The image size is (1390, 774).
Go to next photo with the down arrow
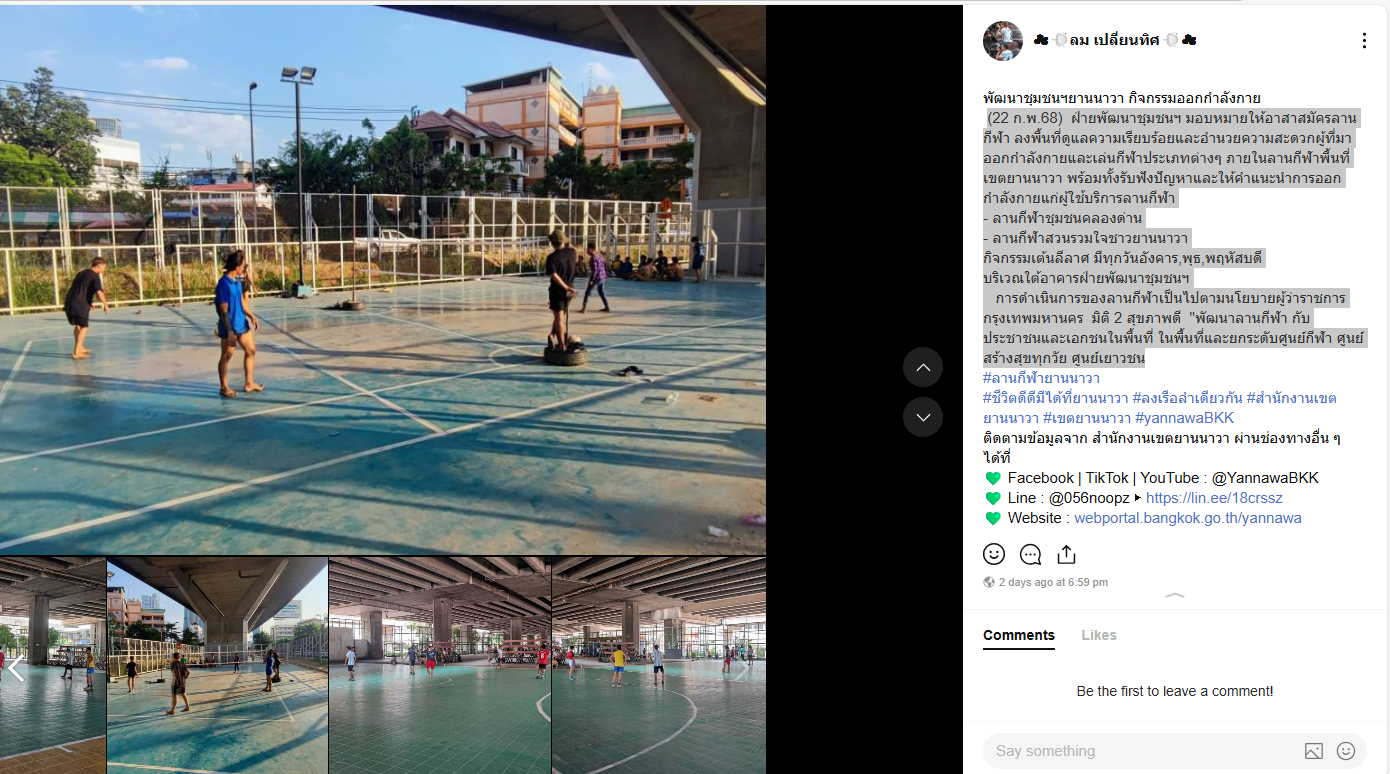[923, 417]
